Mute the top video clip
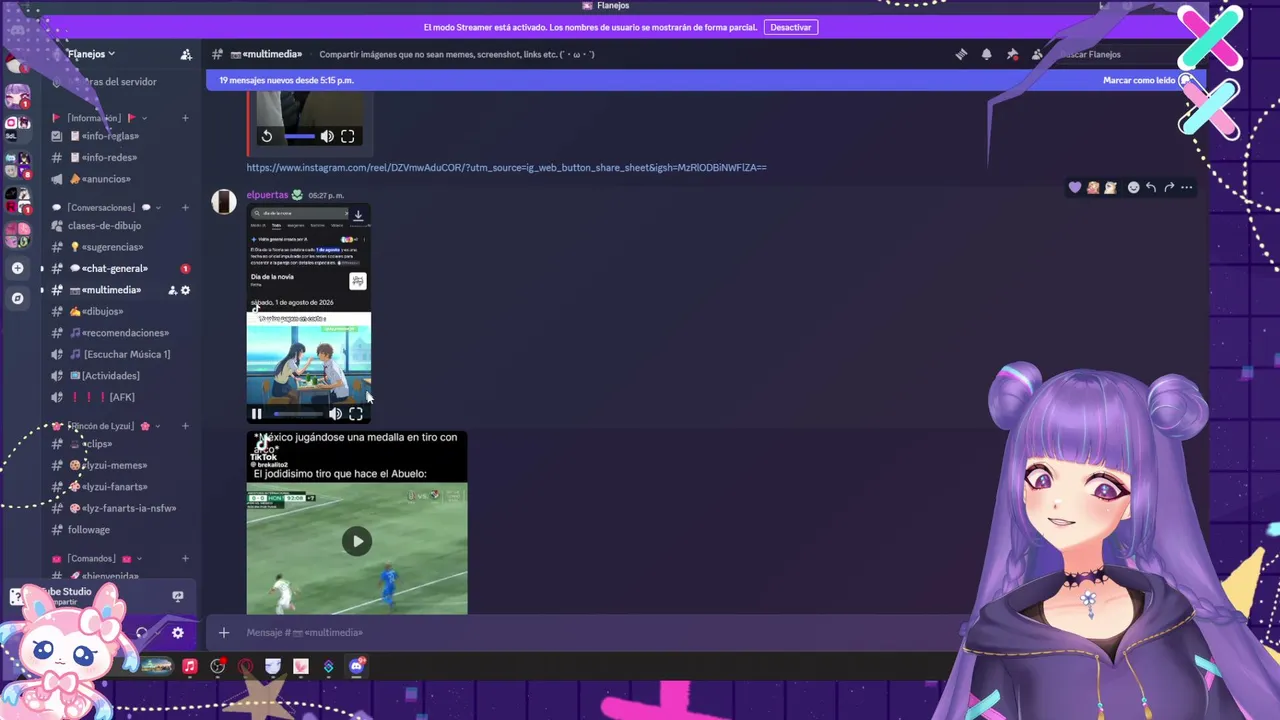Image resolution: width=1280 pixels, height=720 pixels. pos(327,136)
